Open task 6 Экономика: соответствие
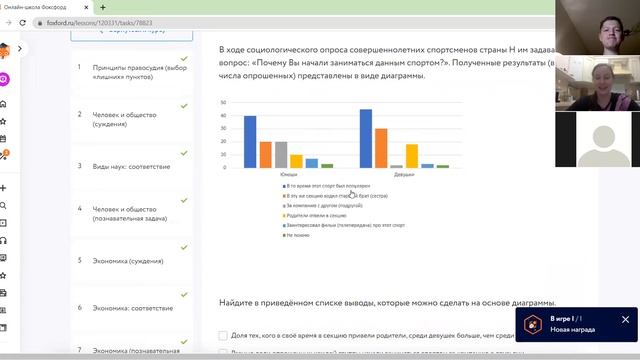Viewport: 640px width, 360px height. (x=131, y=308)
